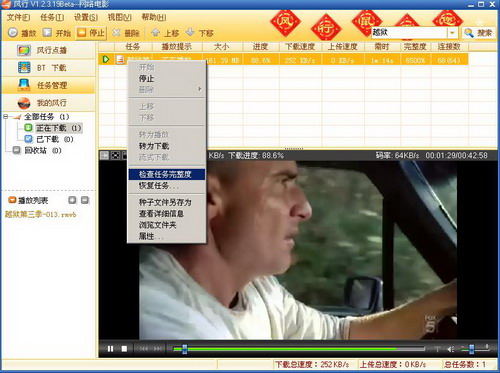Expand the 删除 submenu arrow in context menu
This screenshot has width=500, height=373.
pyautogui.click(x=200, y=89)
